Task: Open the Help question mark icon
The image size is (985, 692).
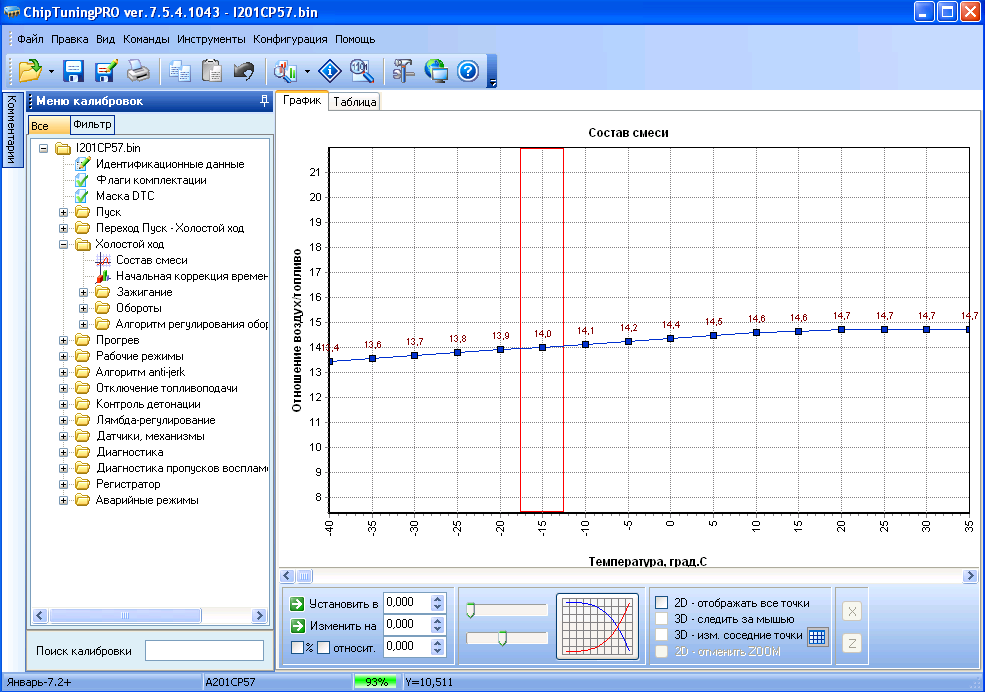Action: (468, 71)
